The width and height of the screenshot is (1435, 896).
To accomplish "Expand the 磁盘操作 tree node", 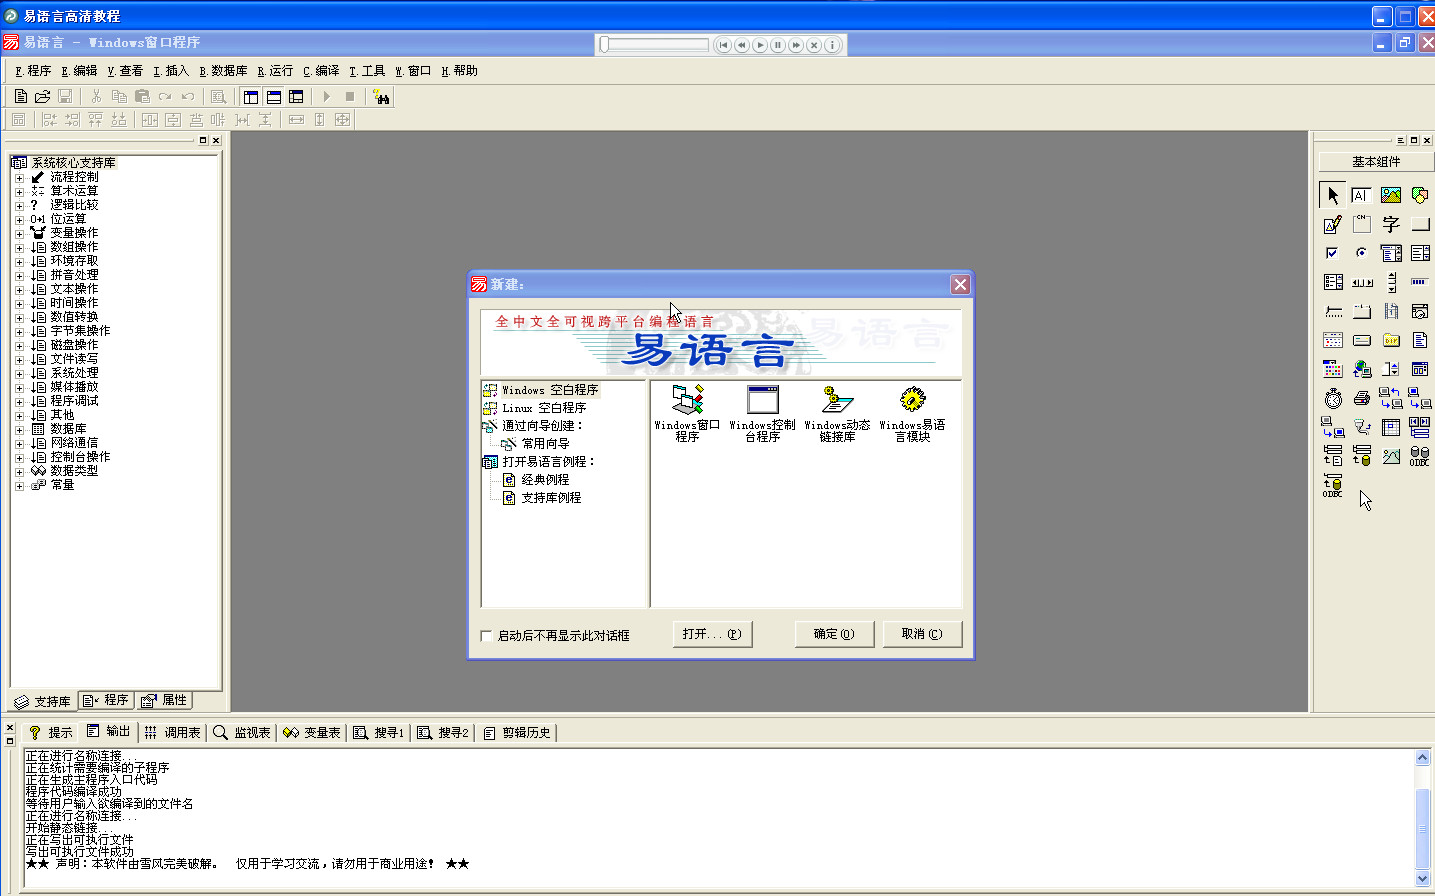I will pos(19,345).
